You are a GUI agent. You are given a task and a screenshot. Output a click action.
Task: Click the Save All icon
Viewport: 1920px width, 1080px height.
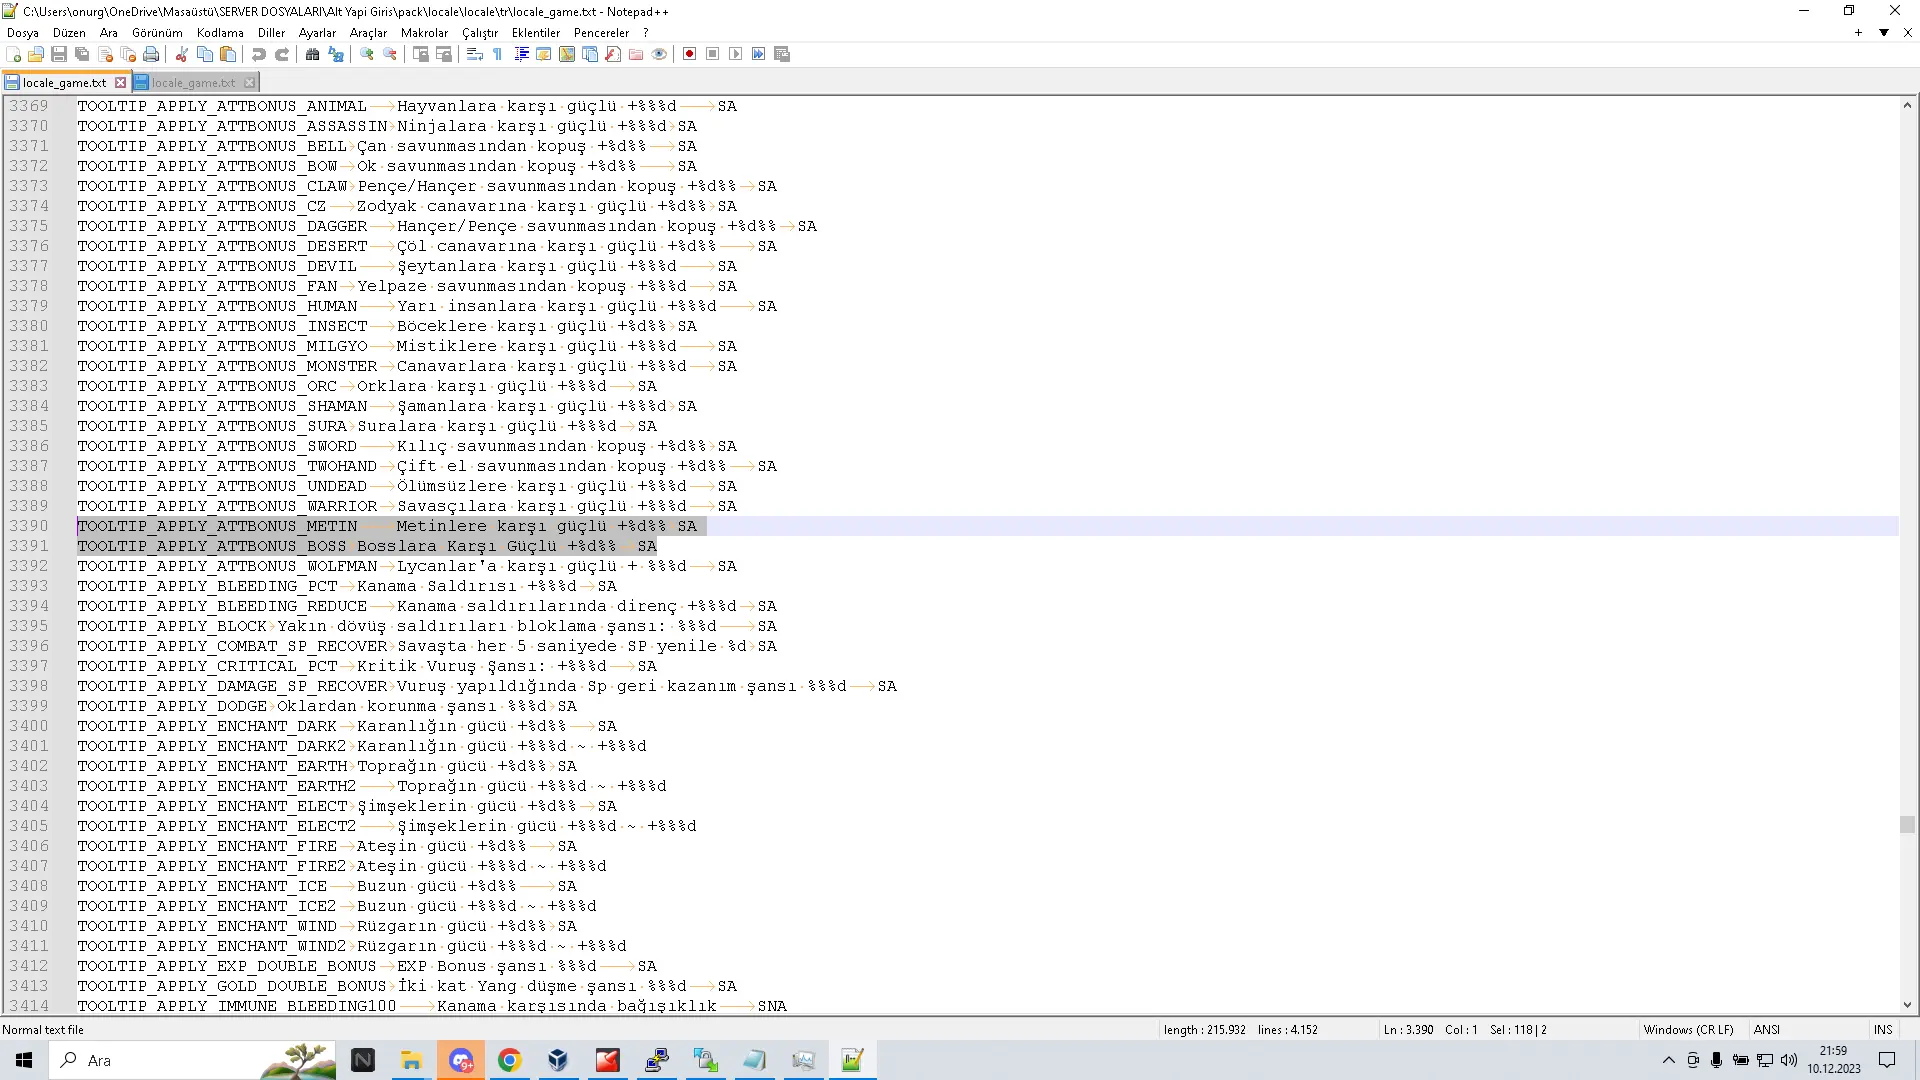point(82,54)
